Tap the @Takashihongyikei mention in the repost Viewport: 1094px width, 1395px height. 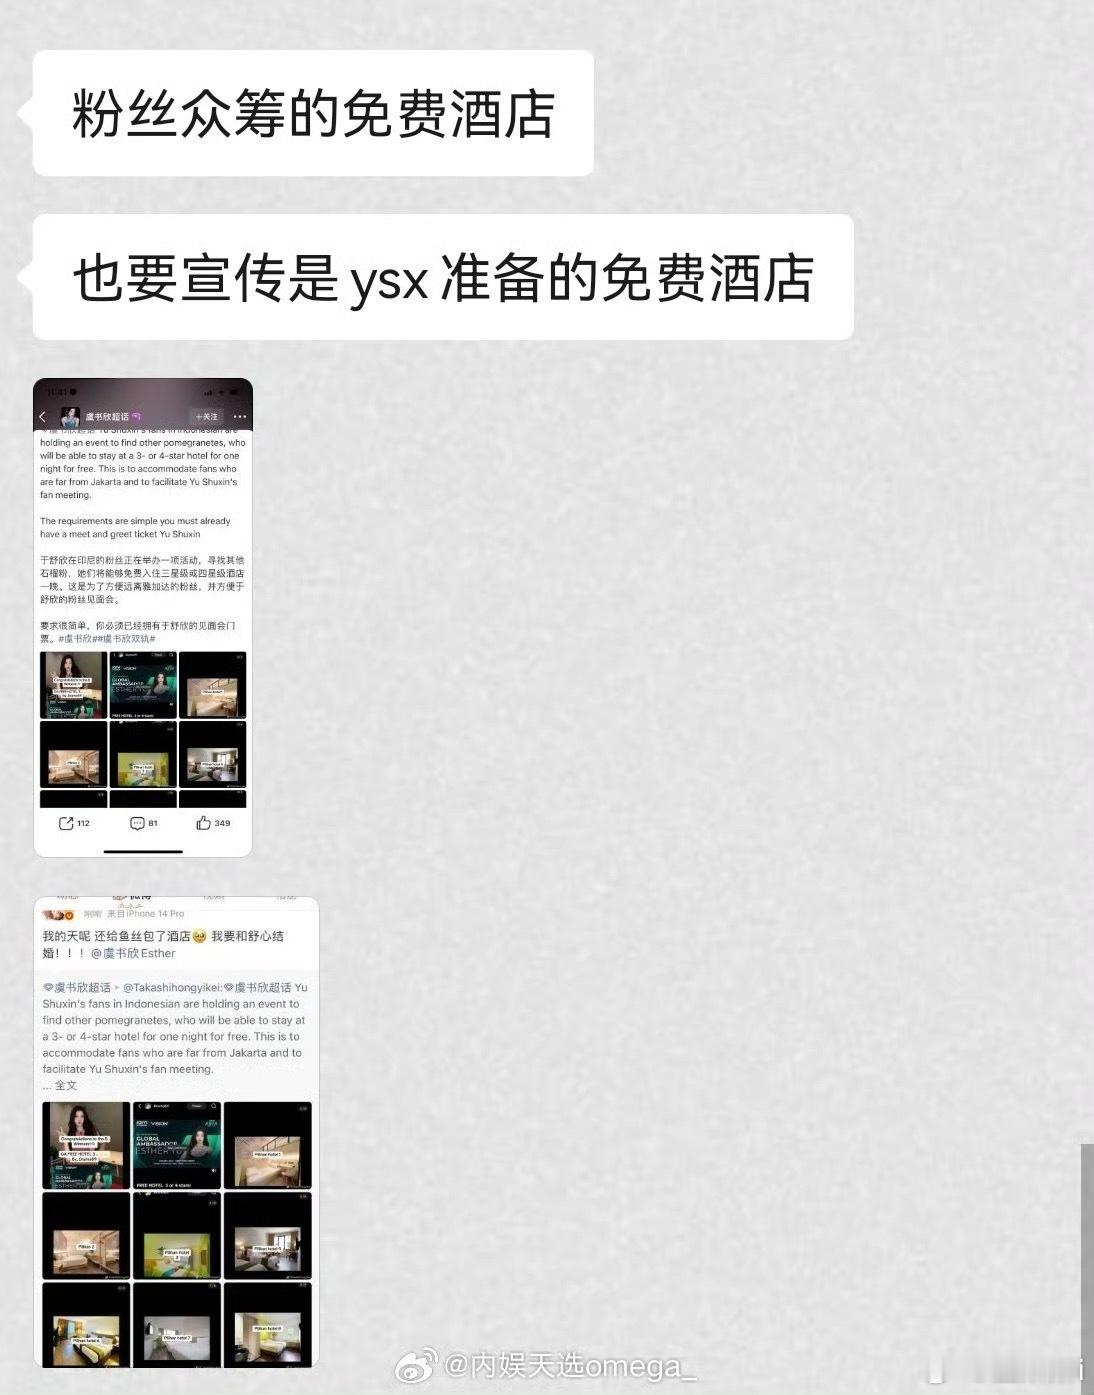pyautogui.click(x=172, y=987)
